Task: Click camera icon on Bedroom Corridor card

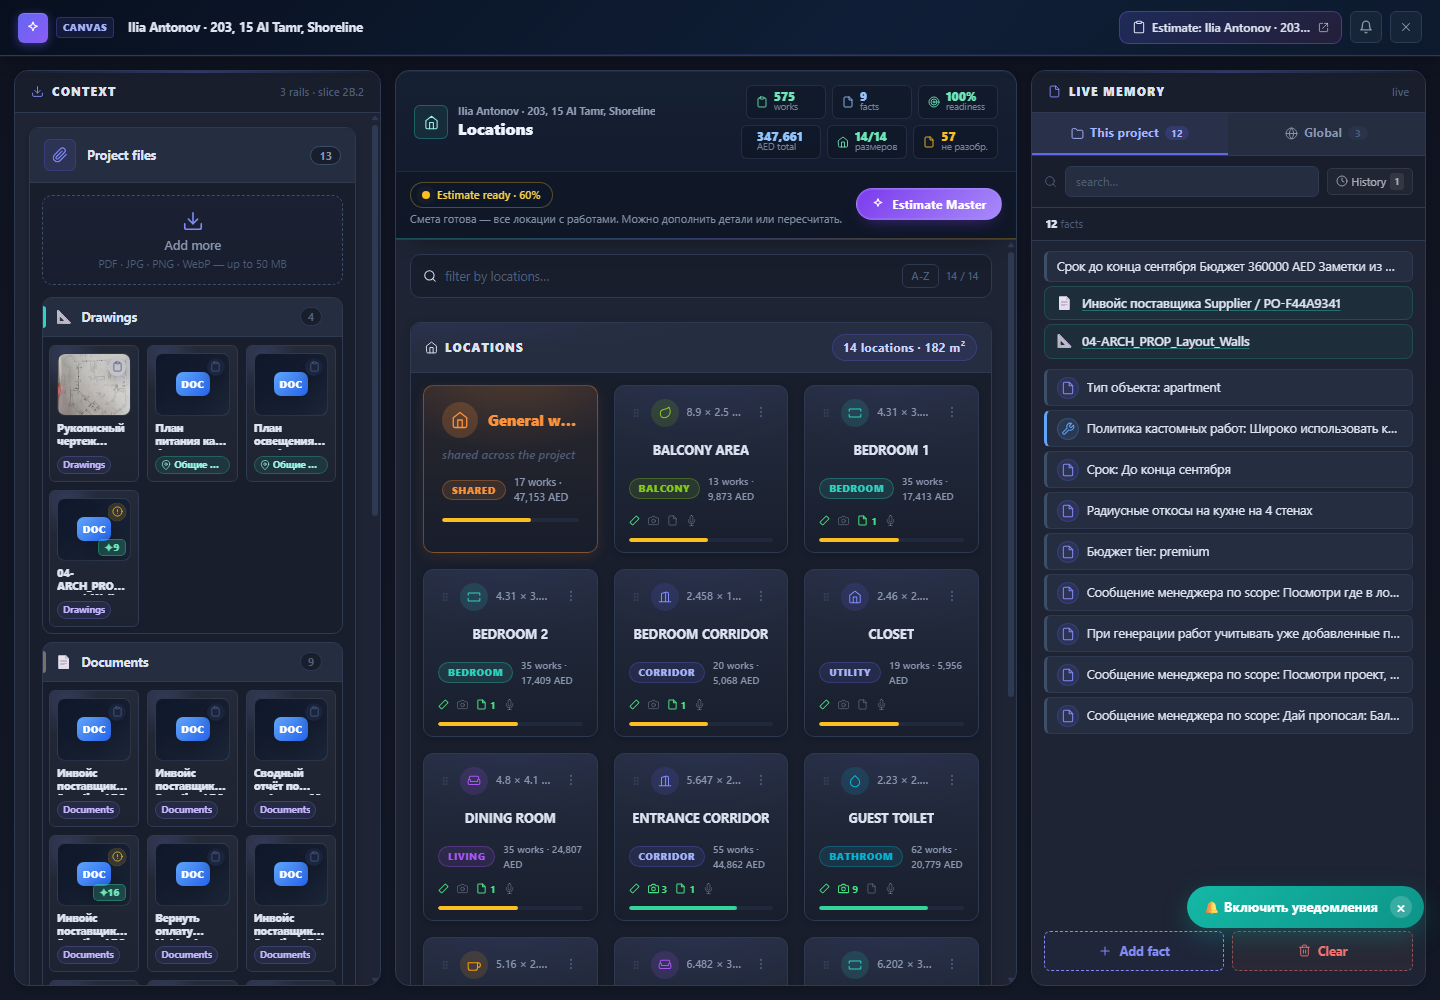Action: click(653, 705)
